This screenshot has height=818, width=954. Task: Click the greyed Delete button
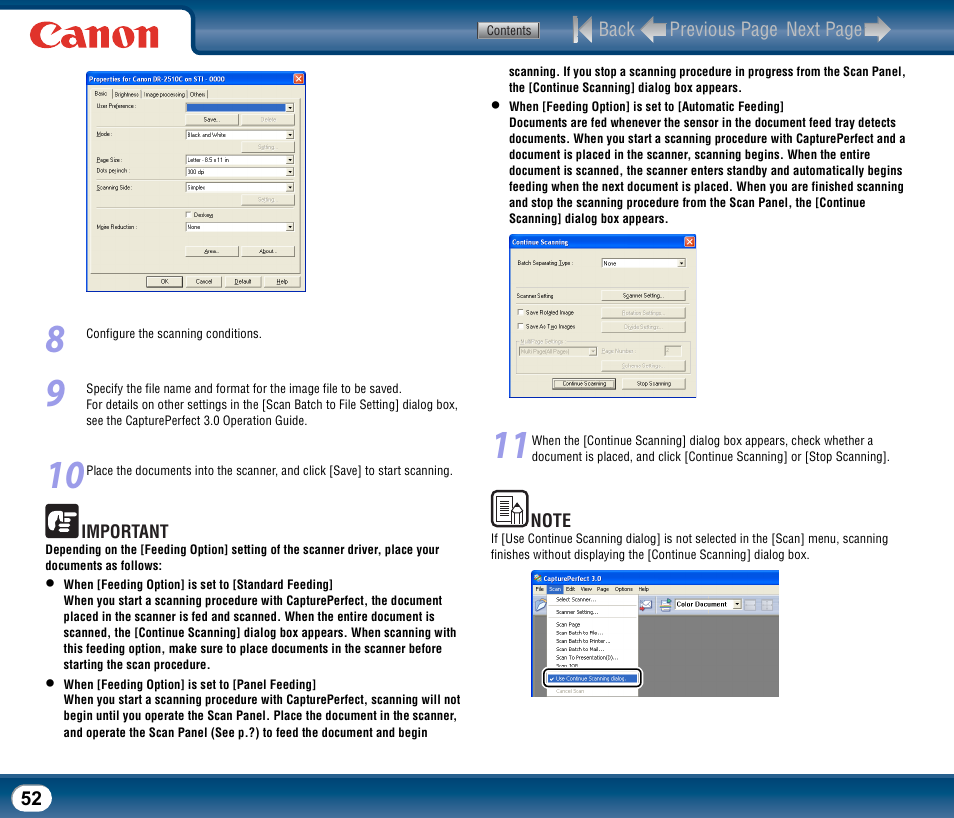click(268, 119)
